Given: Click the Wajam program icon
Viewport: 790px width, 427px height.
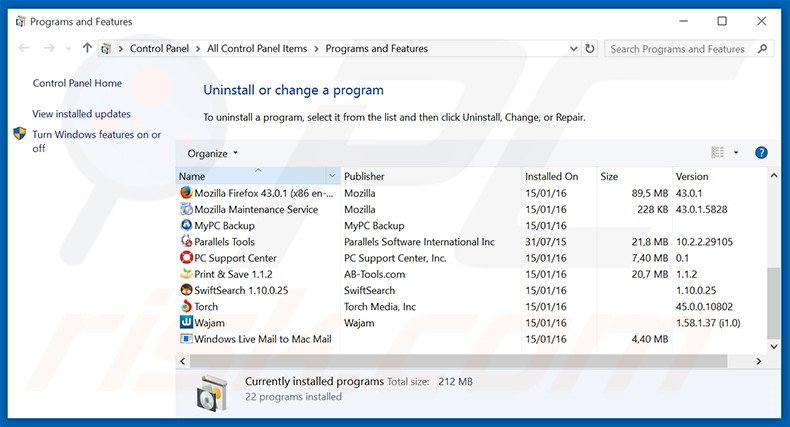Looking at the screenshot, I should tap(186, 322).
